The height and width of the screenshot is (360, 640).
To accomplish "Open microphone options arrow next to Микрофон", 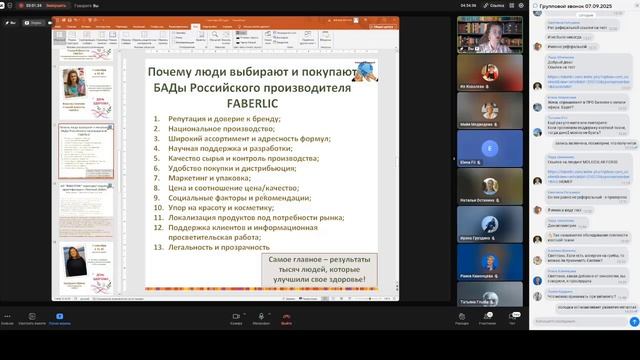I will coord(269,314).
